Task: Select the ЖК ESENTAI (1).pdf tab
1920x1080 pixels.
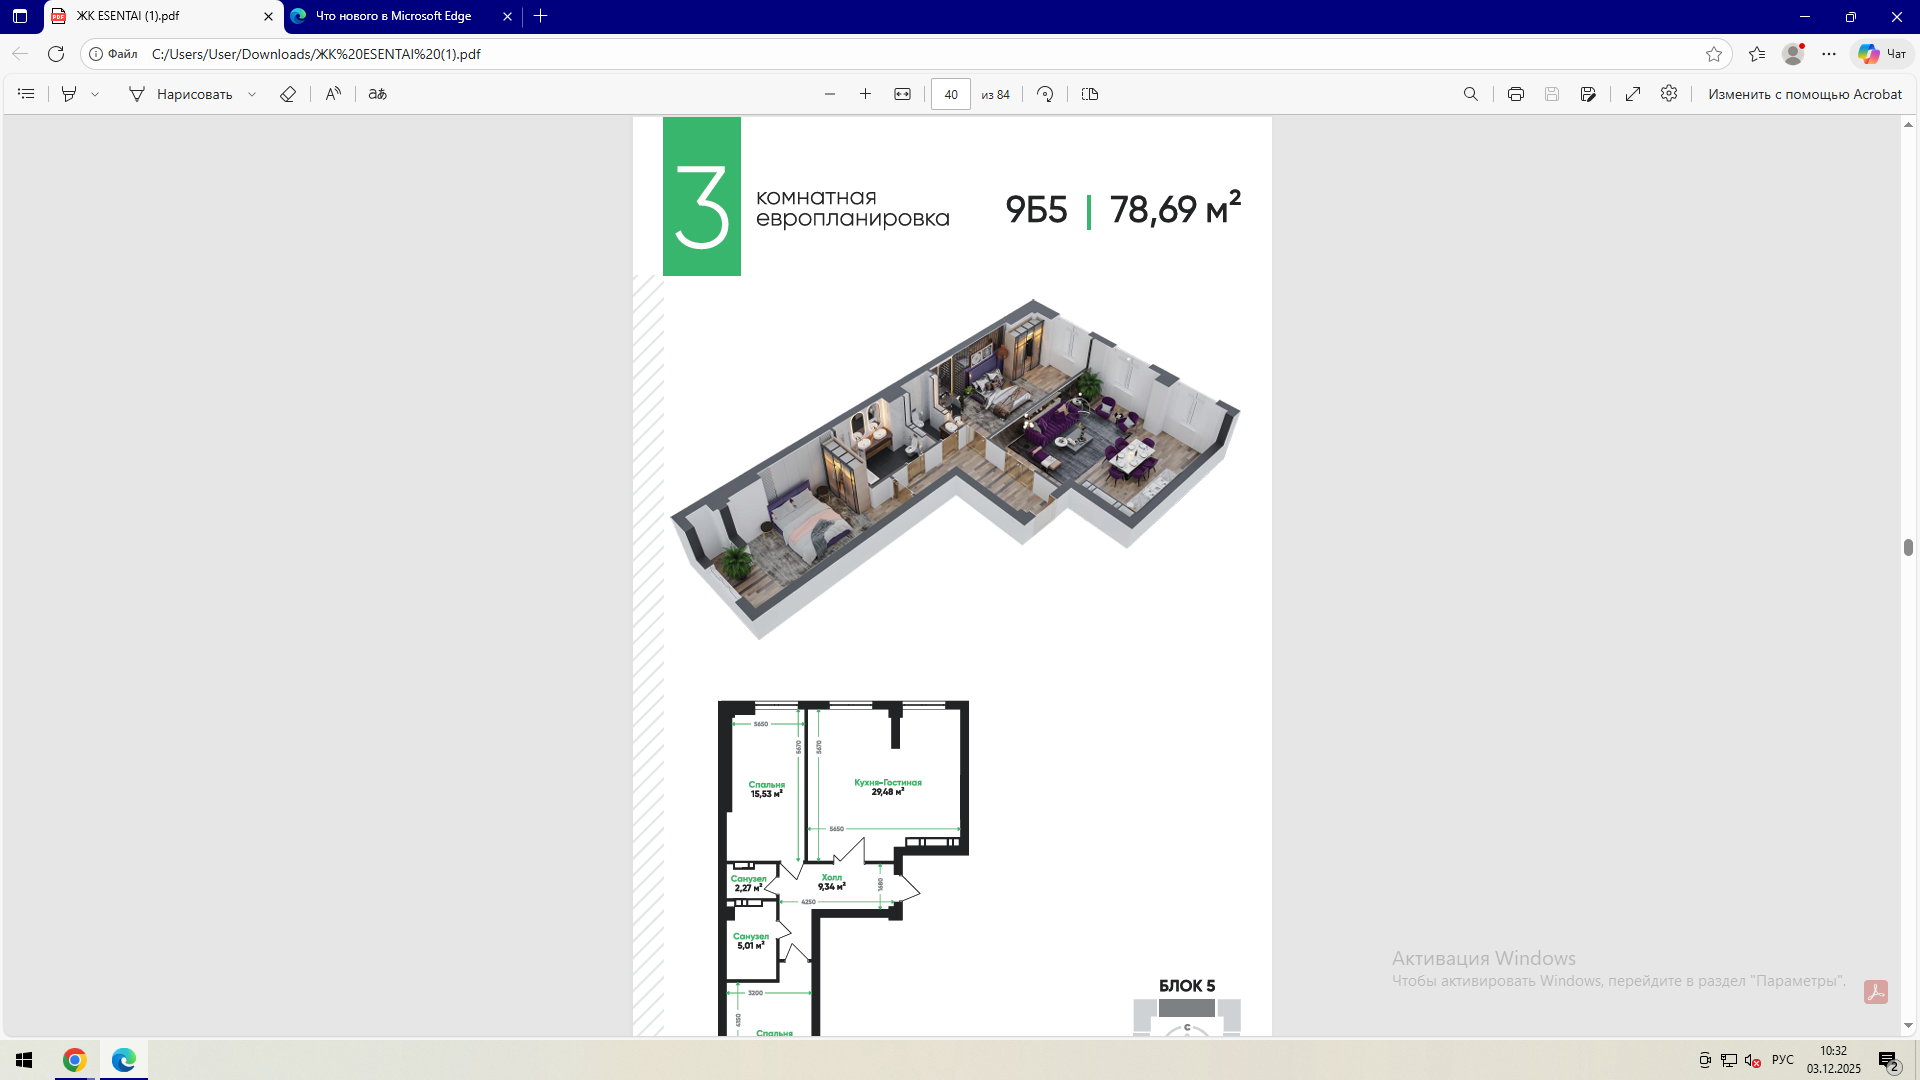Action: (x=128, y=16)
